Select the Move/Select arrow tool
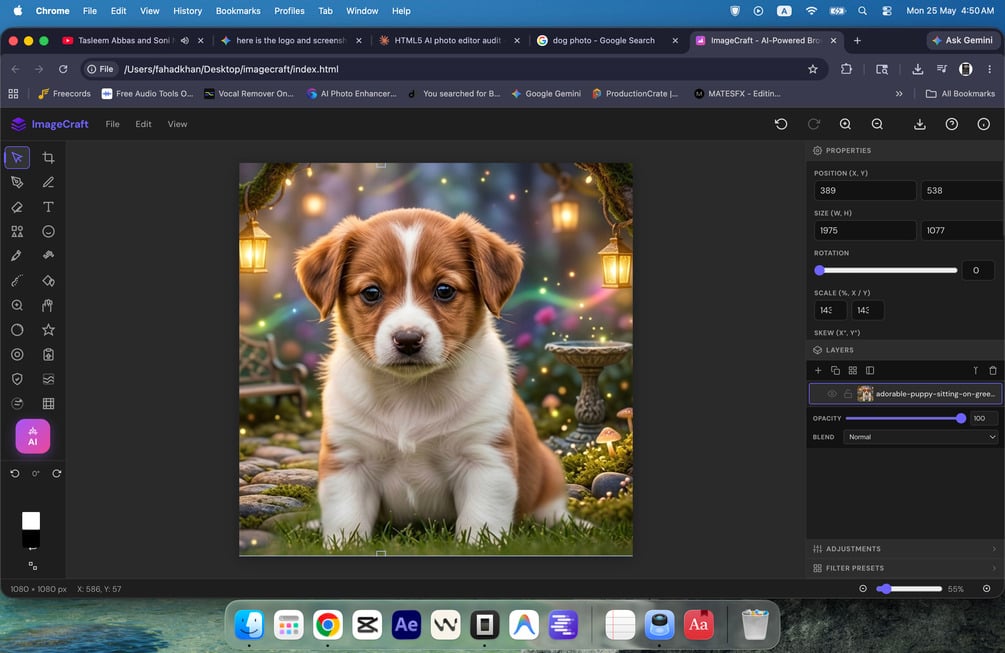This screenshot has height=653, width=1005. tap(17, 158)
